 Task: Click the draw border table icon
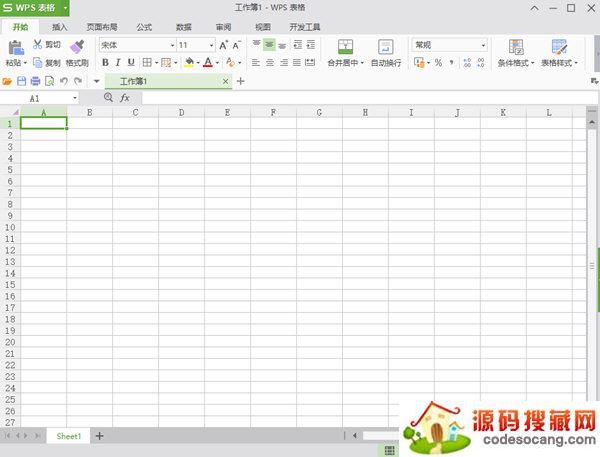click(x=166, y=62)
